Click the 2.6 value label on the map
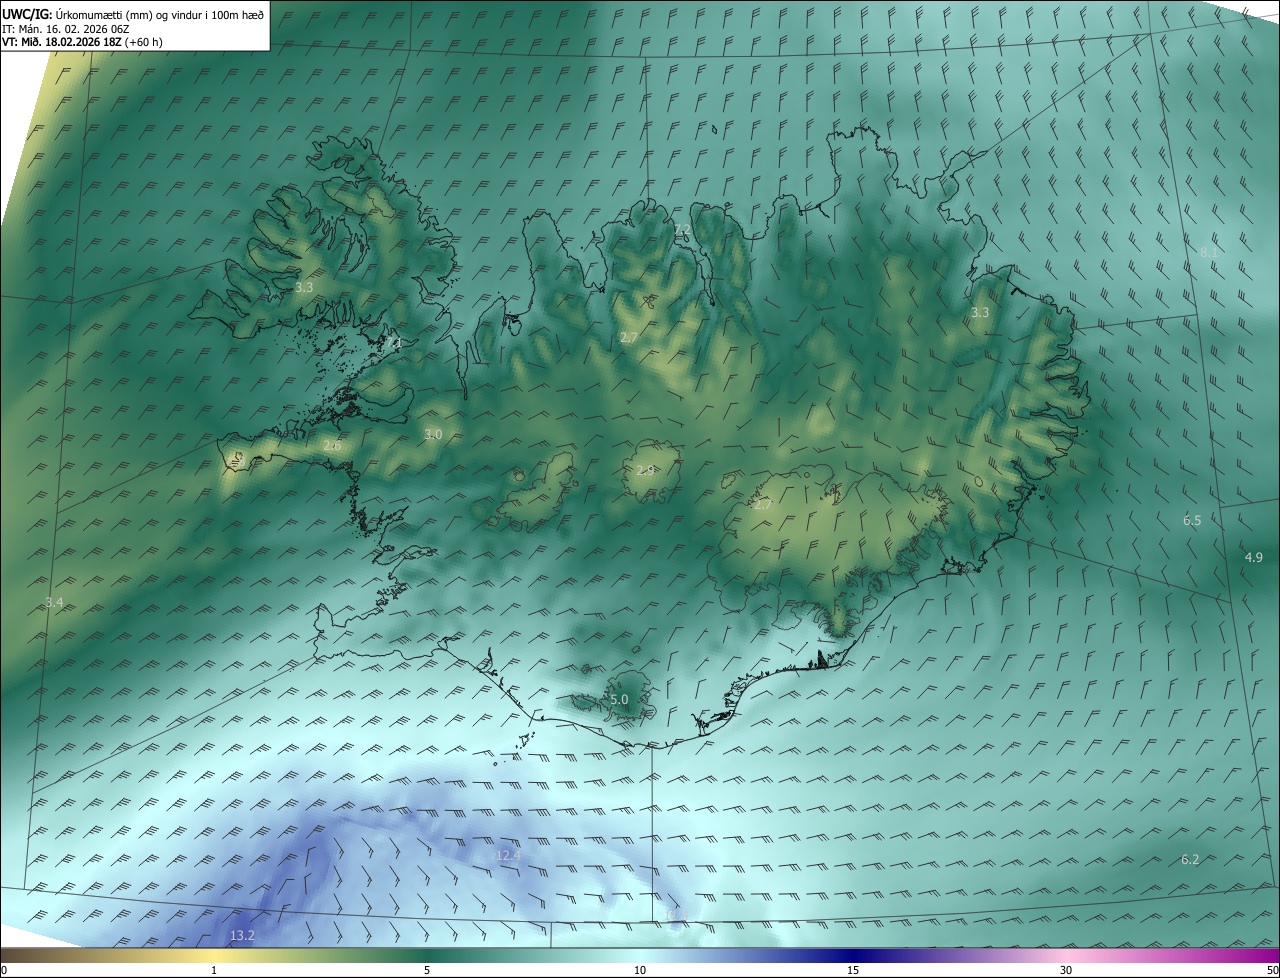This screenshot has height=978, width=1280. tap(332, 445)
